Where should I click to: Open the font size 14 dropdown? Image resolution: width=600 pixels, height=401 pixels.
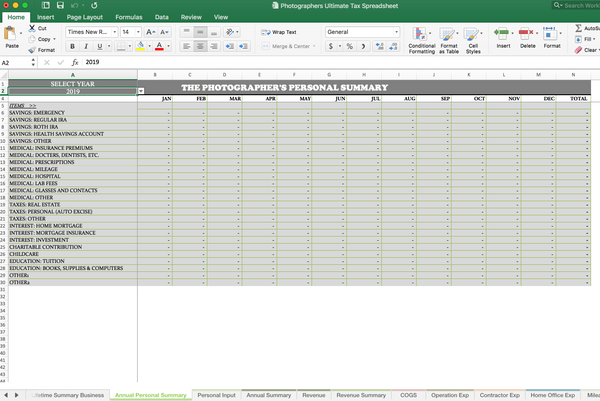tap(138, 32)
